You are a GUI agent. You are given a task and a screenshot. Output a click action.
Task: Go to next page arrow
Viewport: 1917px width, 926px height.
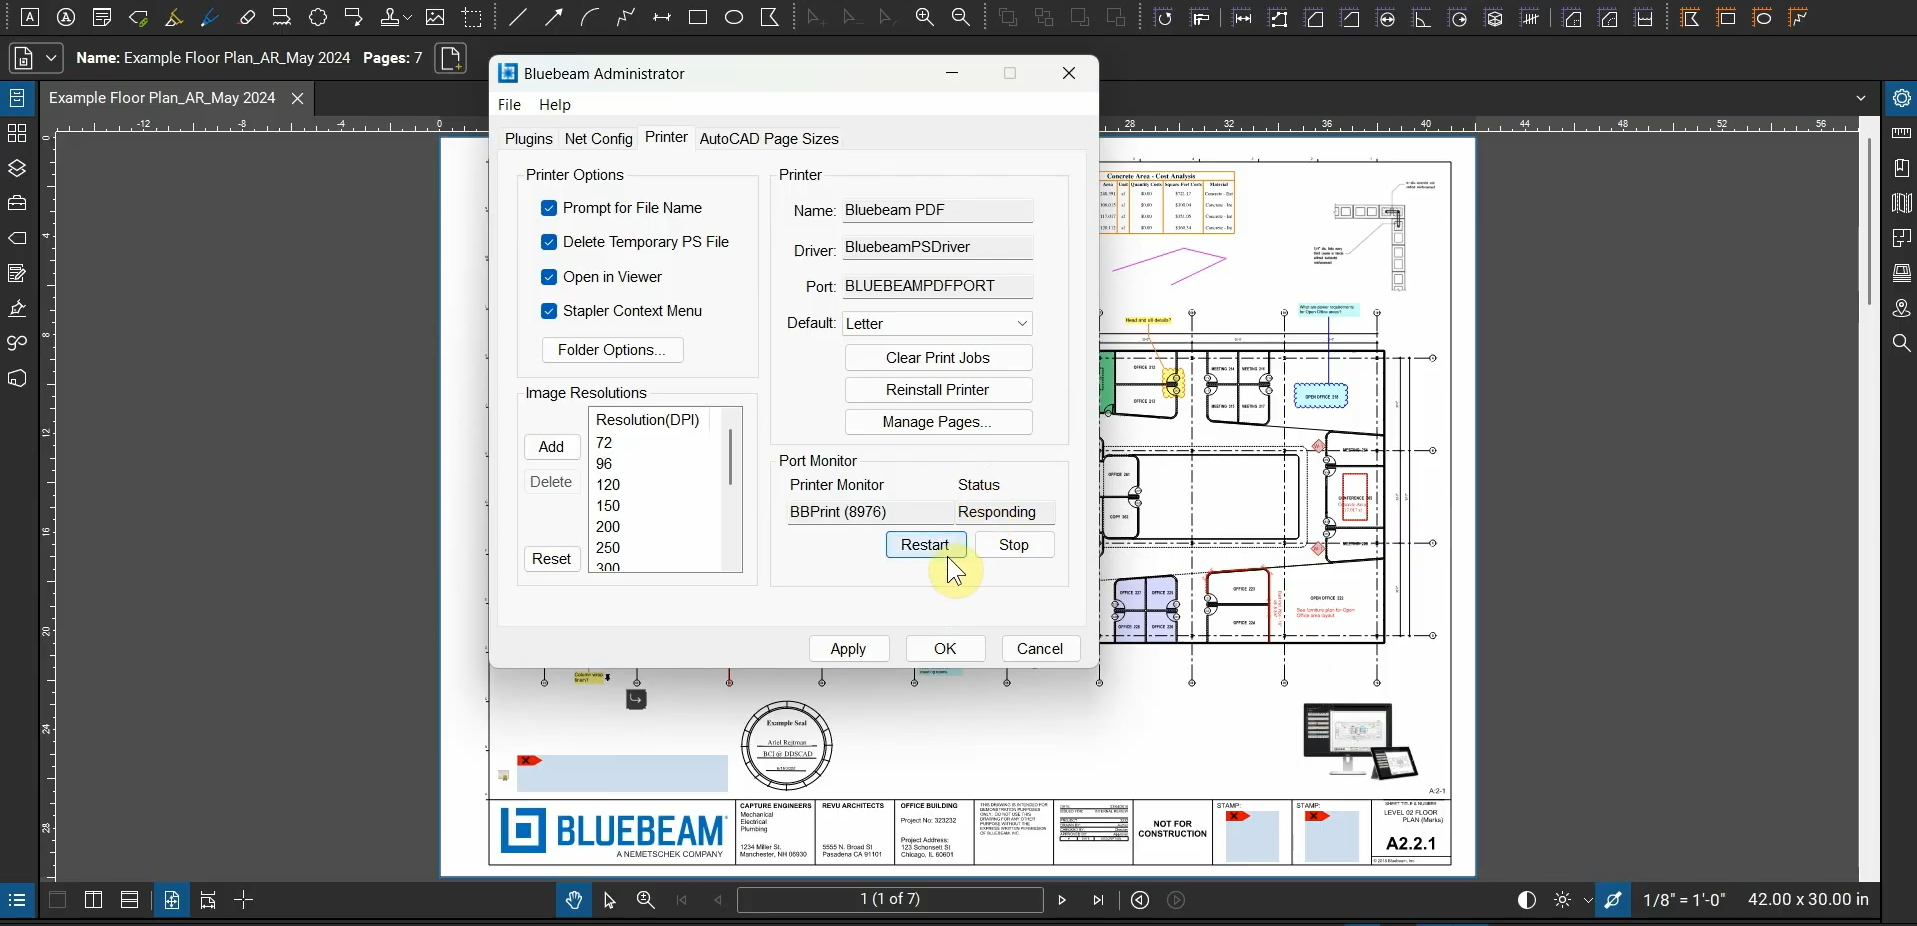(1062, 901)
